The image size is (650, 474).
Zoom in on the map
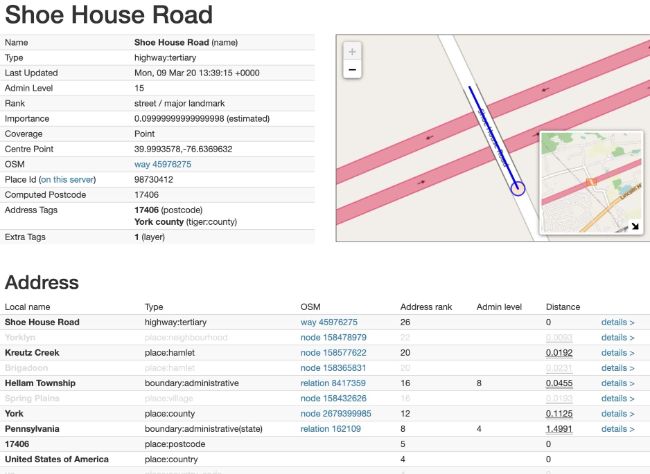click(x=352, y=52)
